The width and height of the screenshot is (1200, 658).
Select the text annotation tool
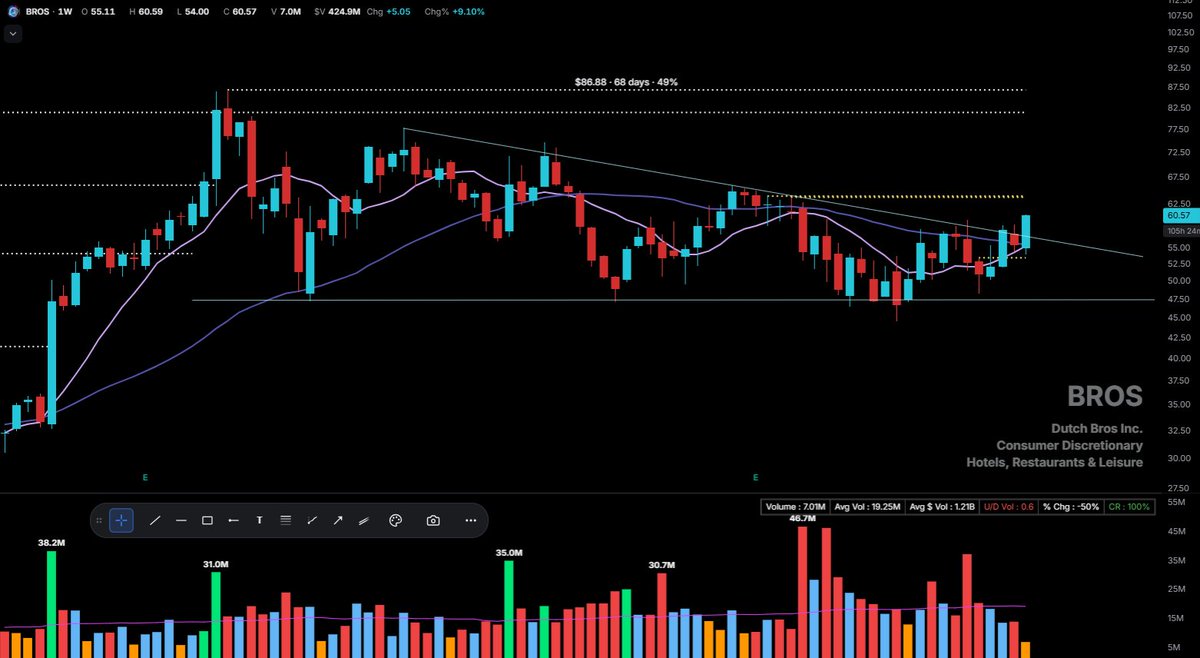(x=259, y=520)
